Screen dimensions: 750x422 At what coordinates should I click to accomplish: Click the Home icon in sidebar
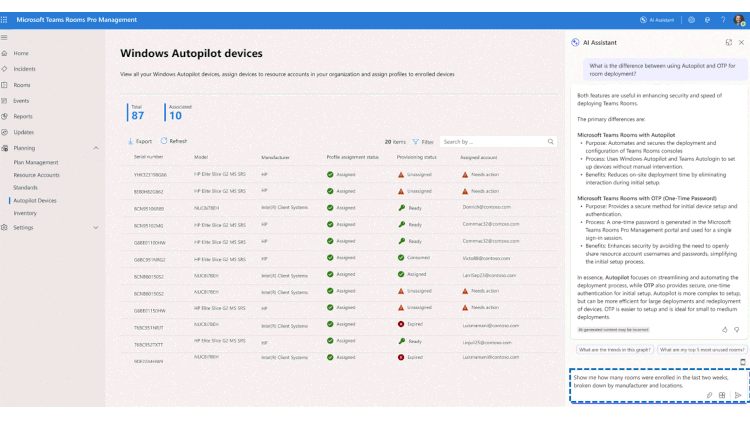[4, 53]
